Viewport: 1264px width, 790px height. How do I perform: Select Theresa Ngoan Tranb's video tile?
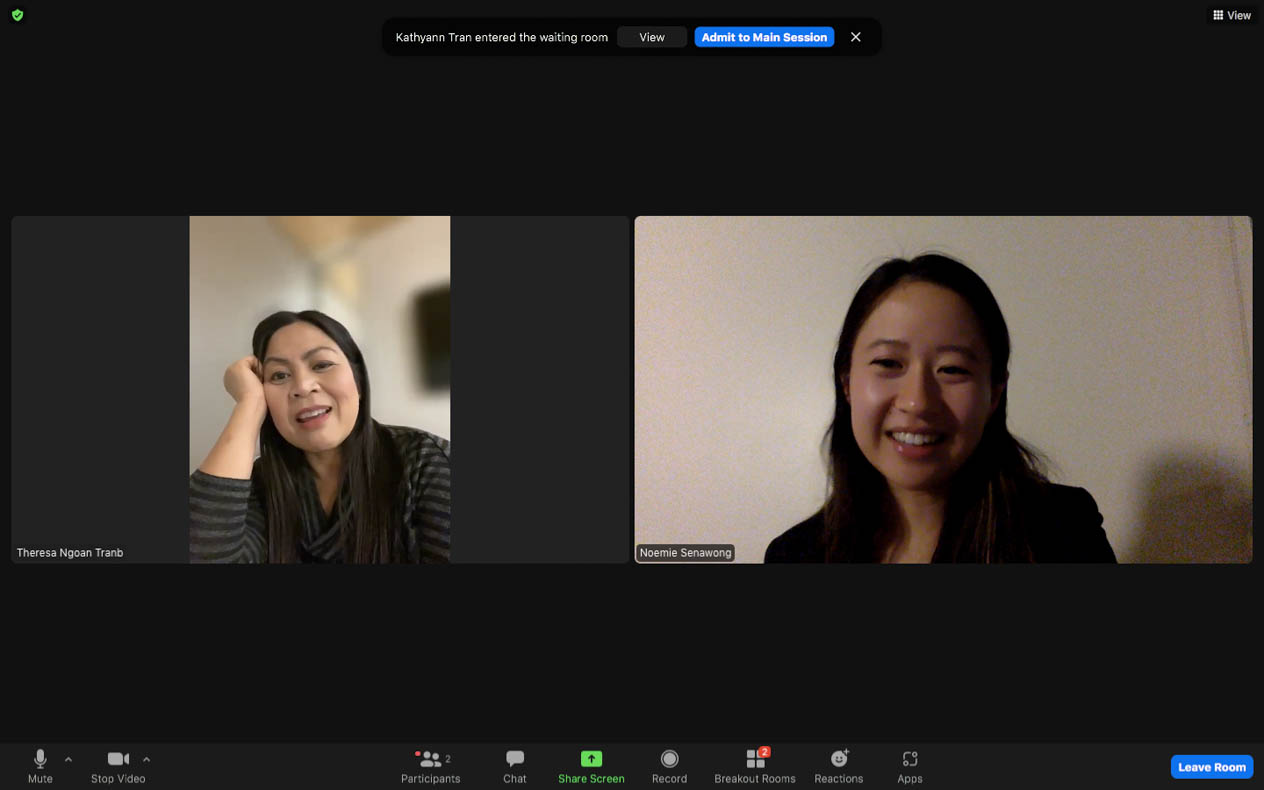(x=320, y=390)
